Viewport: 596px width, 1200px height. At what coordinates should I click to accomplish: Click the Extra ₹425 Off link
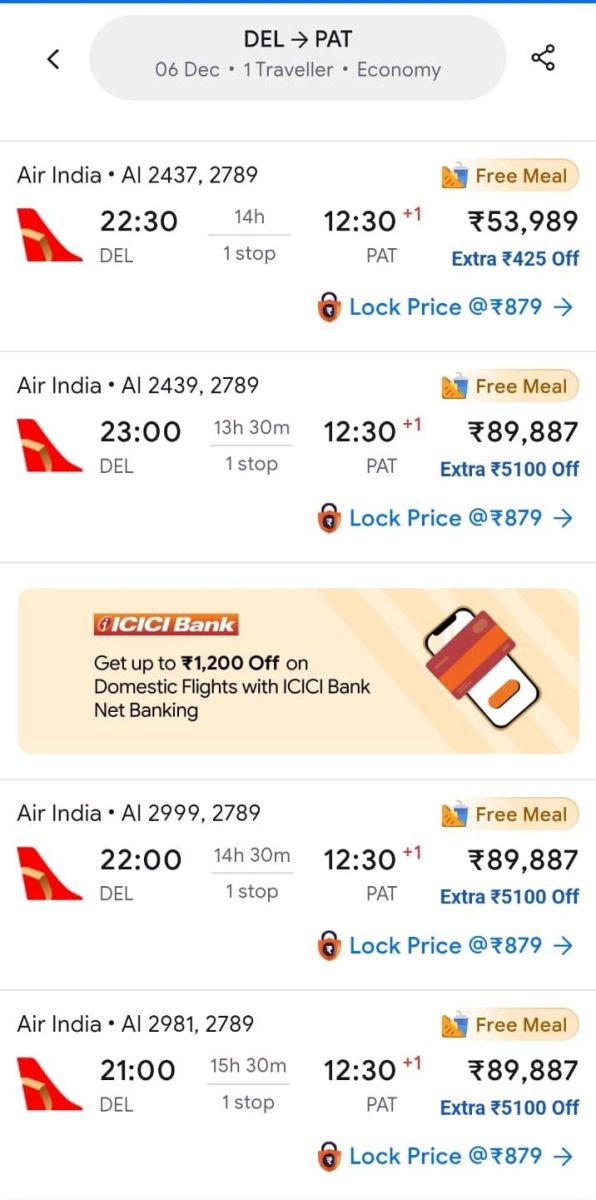pos(514,258)
